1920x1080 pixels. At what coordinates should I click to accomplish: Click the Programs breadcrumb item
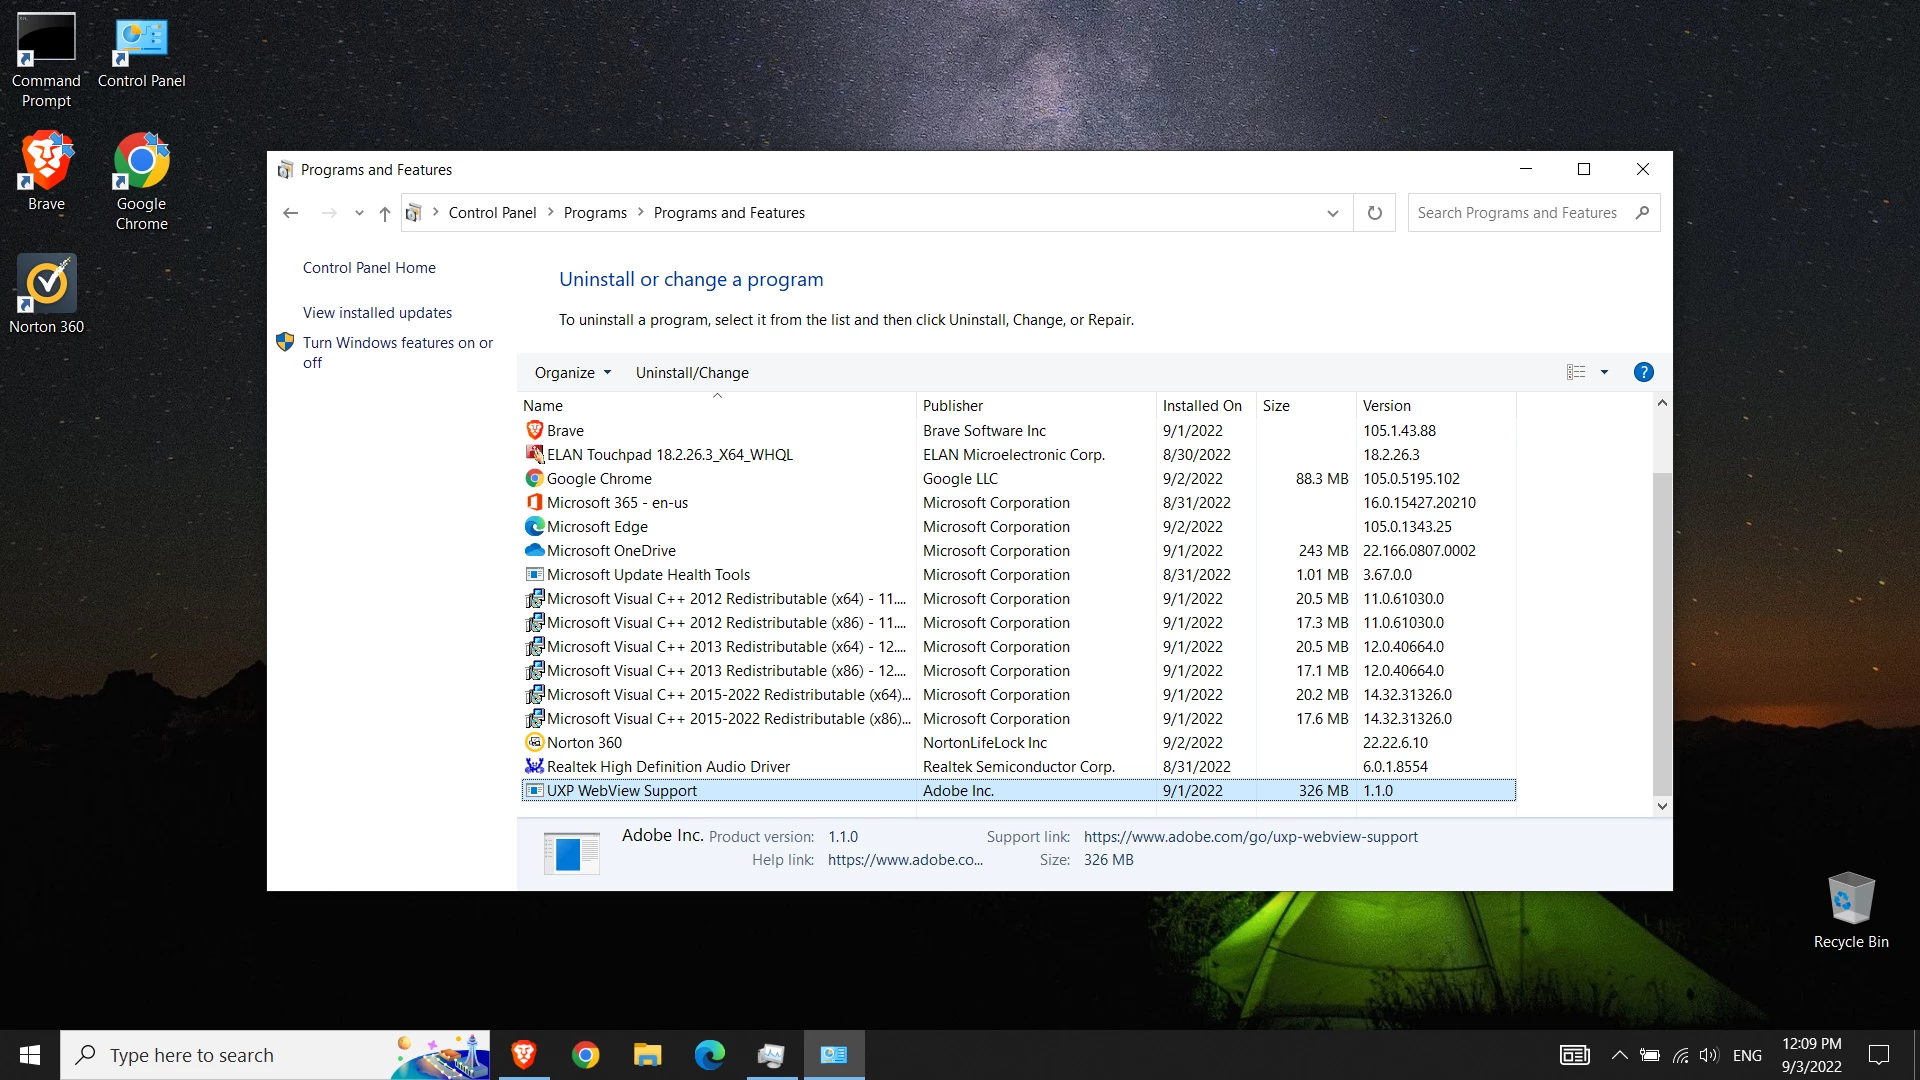tap(595, 213)
